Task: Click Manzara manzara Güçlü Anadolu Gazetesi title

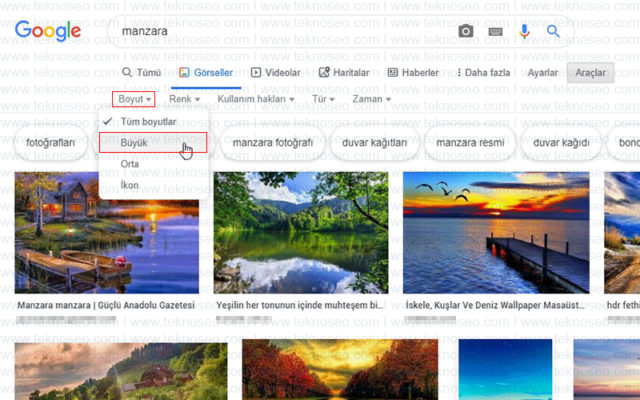Action: 106,305
